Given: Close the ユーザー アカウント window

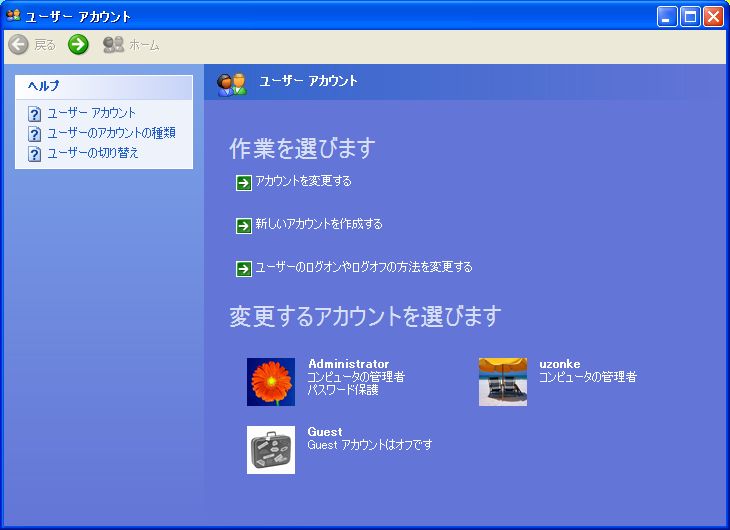Looking at the screenshot, I should [x=713, y=17].
